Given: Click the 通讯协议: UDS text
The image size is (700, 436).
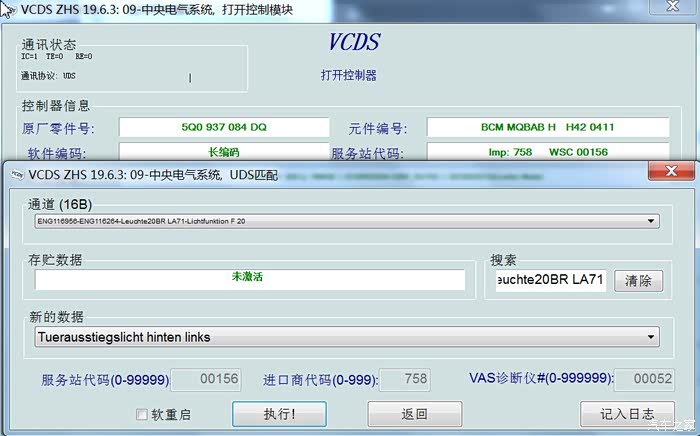Looking at the screenshot, I should click(48, 76).
